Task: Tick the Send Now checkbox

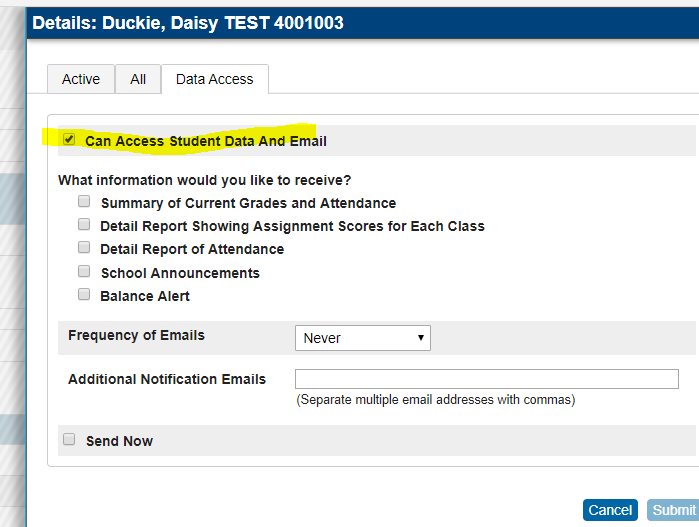Action: click(69, 439)
